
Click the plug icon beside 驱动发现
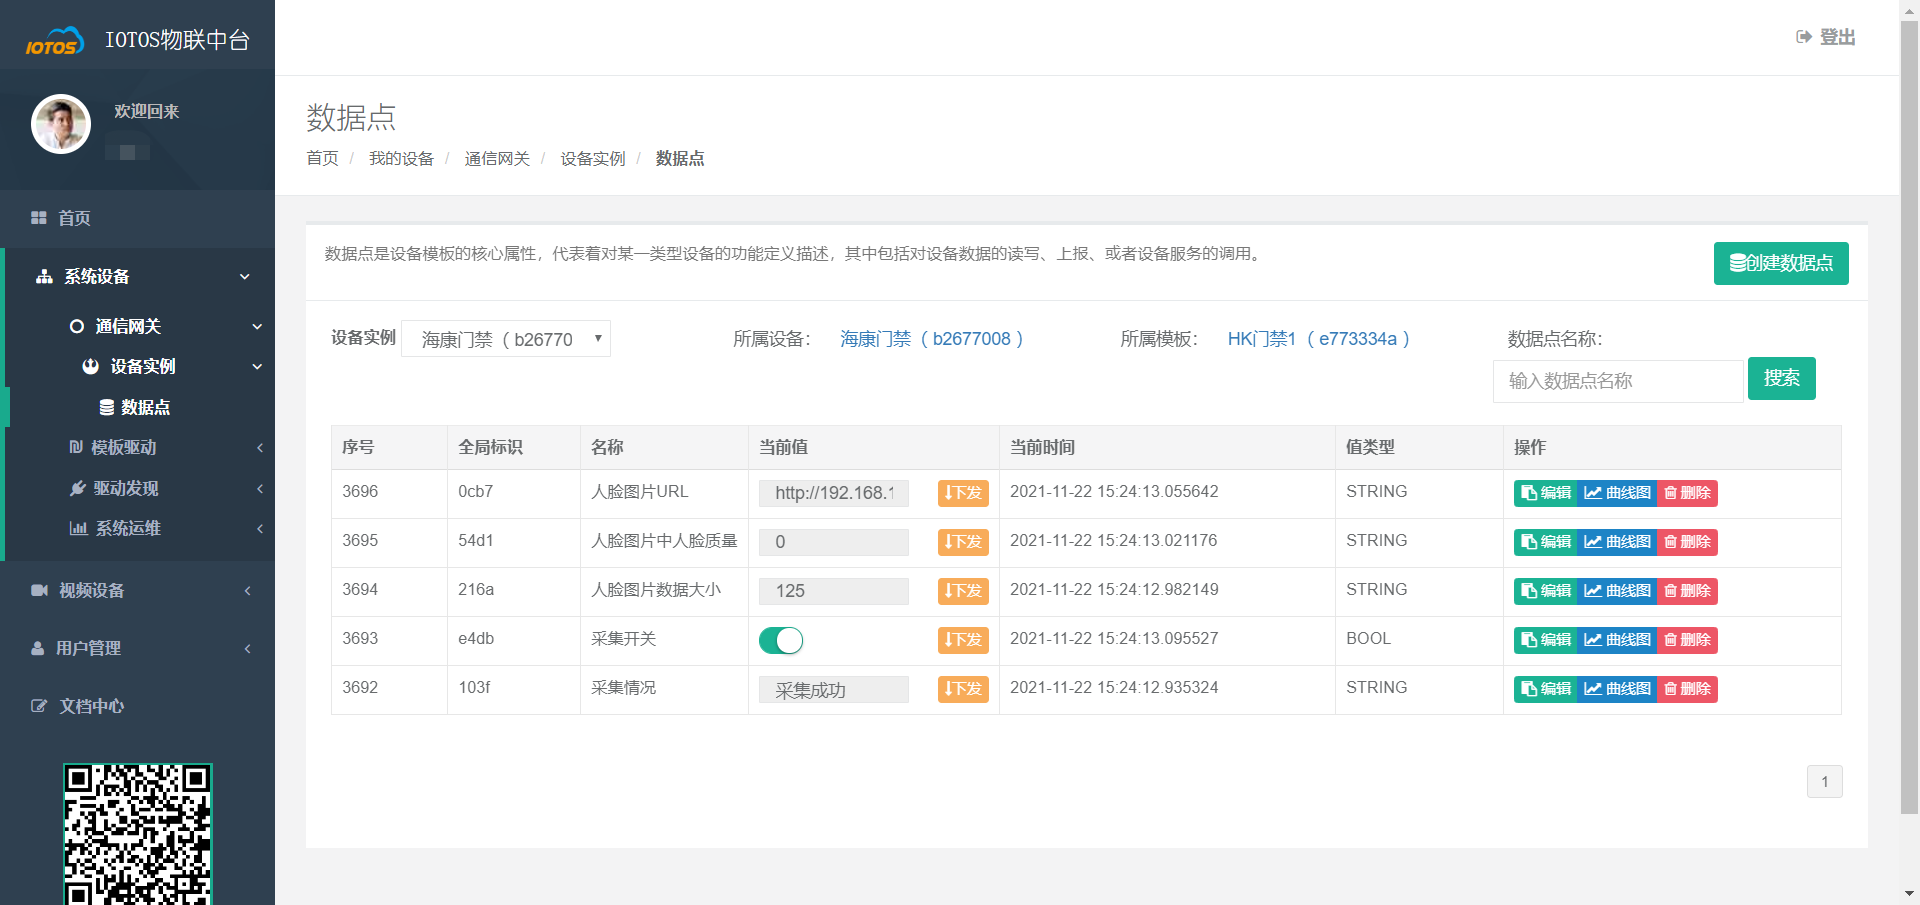coord(77,488)
